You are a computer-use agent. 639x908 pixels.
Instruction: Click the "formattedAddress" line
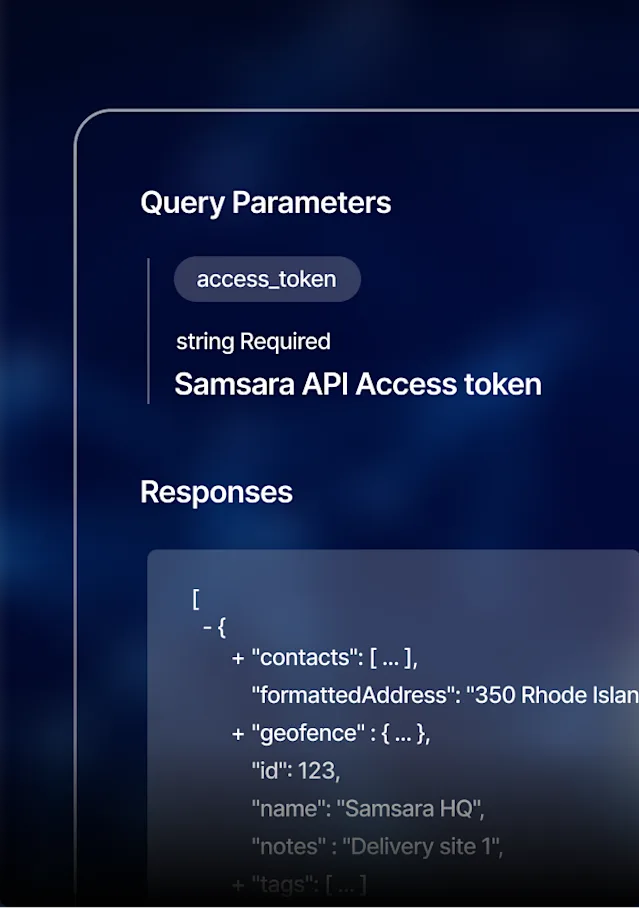coord(445,695)
